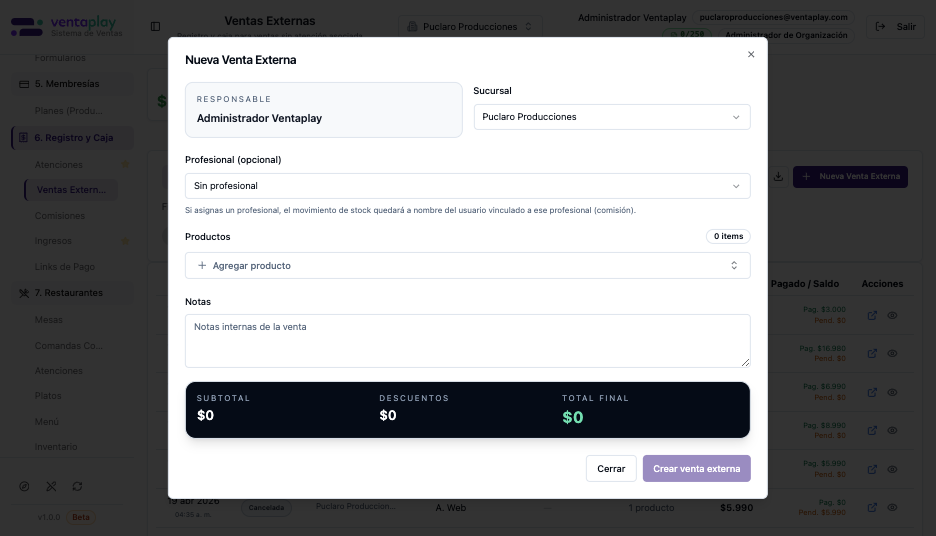Click Crear venta externa button
The height and width of the screenshot is (536, 936).
coord(697,469)
